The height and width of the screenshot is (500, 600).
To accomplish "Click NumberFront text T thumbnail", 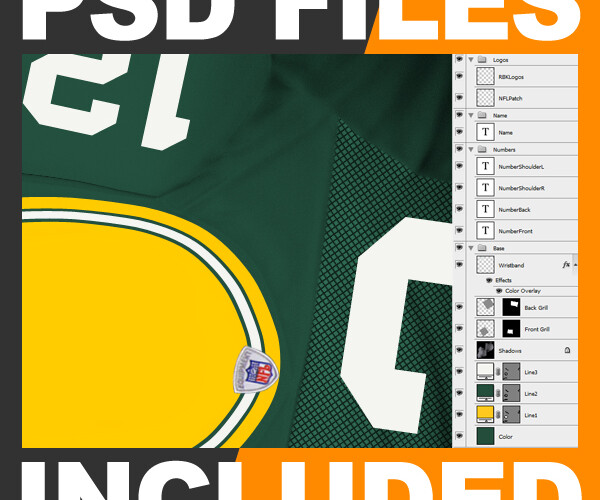I will (485, 231).
